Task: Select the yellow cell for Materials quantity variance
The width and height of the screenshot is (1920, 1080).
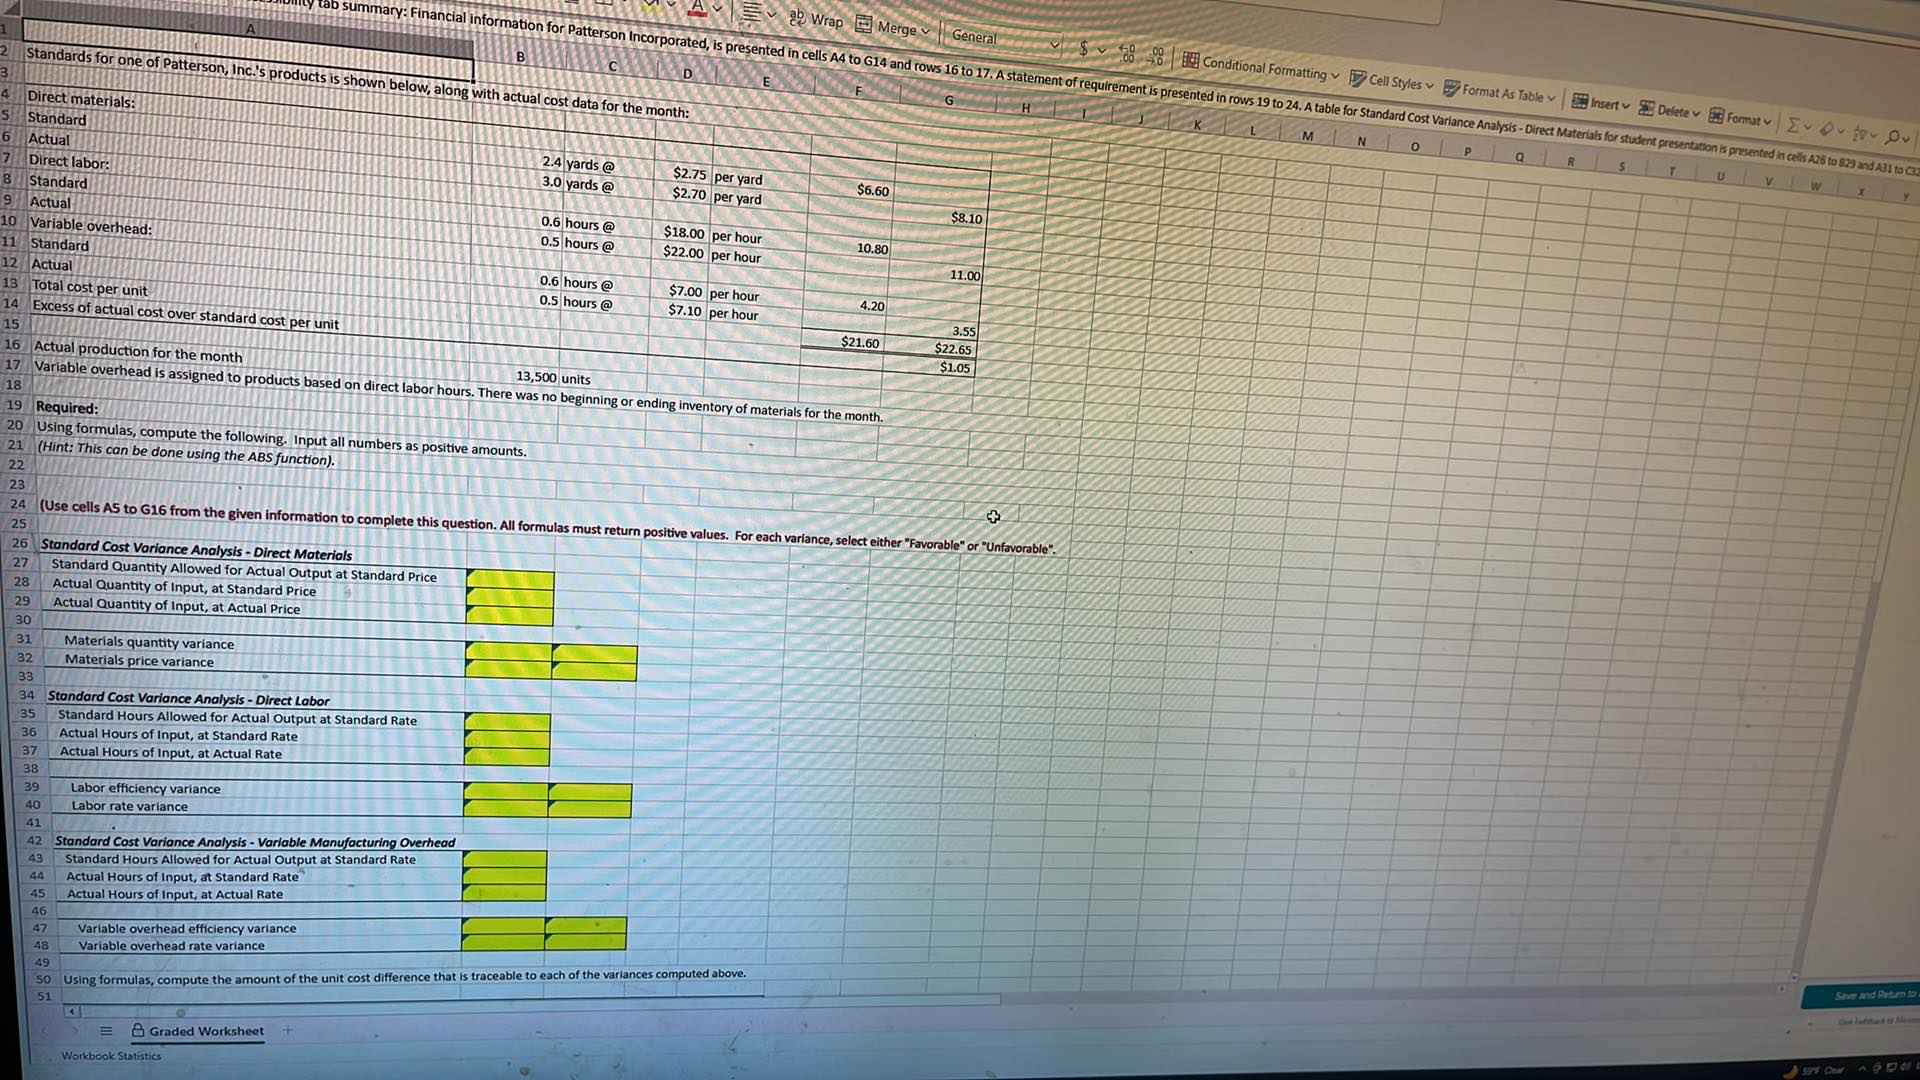Action: (508, 651)
